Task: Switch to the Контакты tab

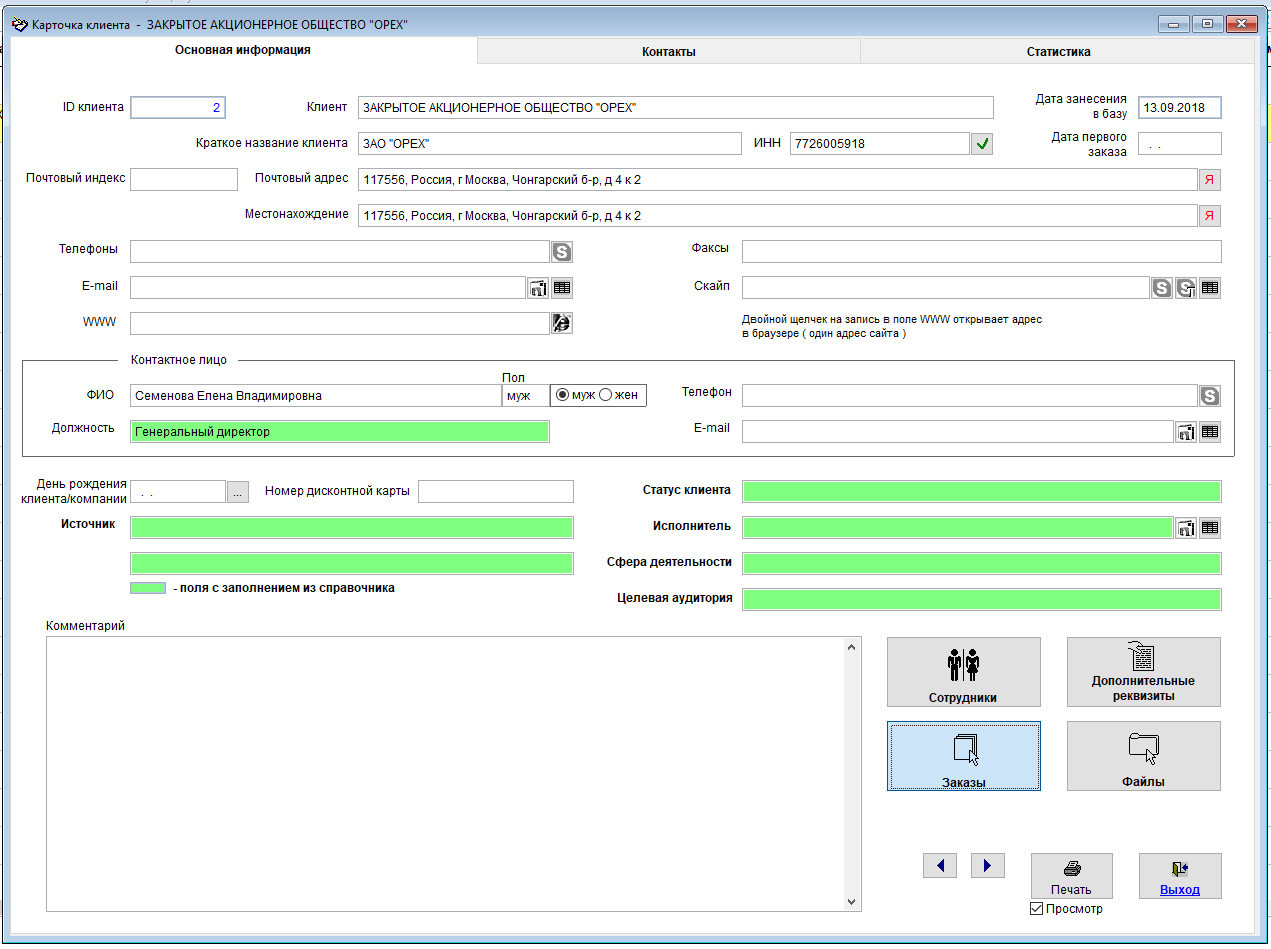Action: 668,51
